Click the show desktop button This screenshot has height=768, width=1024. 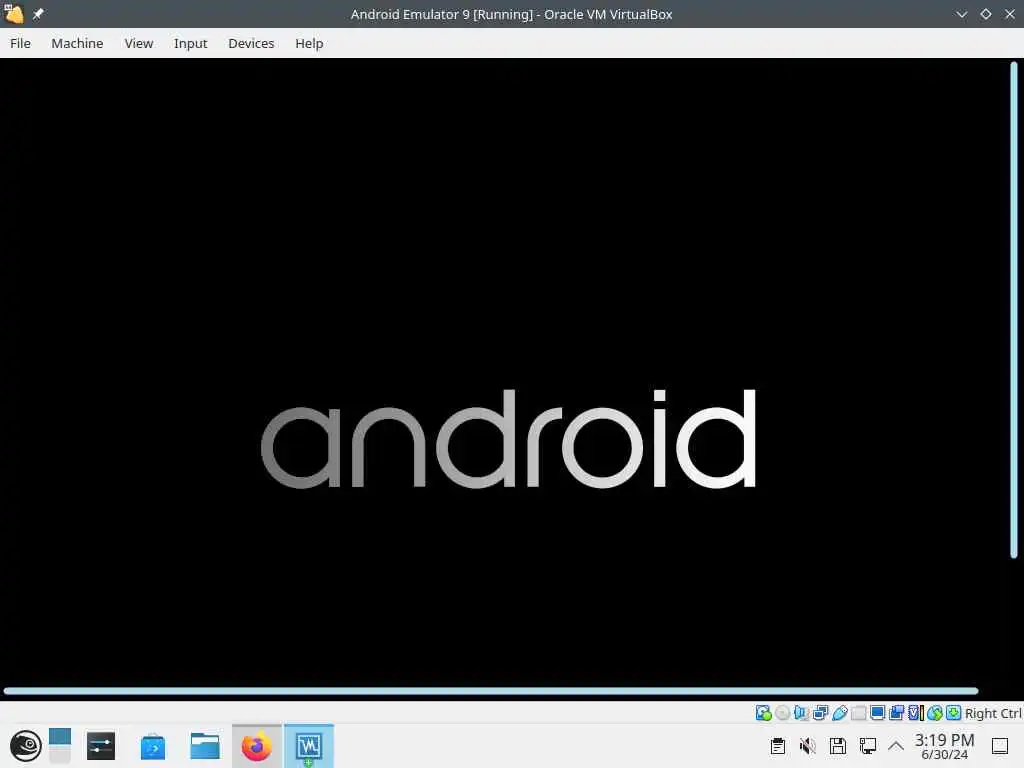(1000, 746)
